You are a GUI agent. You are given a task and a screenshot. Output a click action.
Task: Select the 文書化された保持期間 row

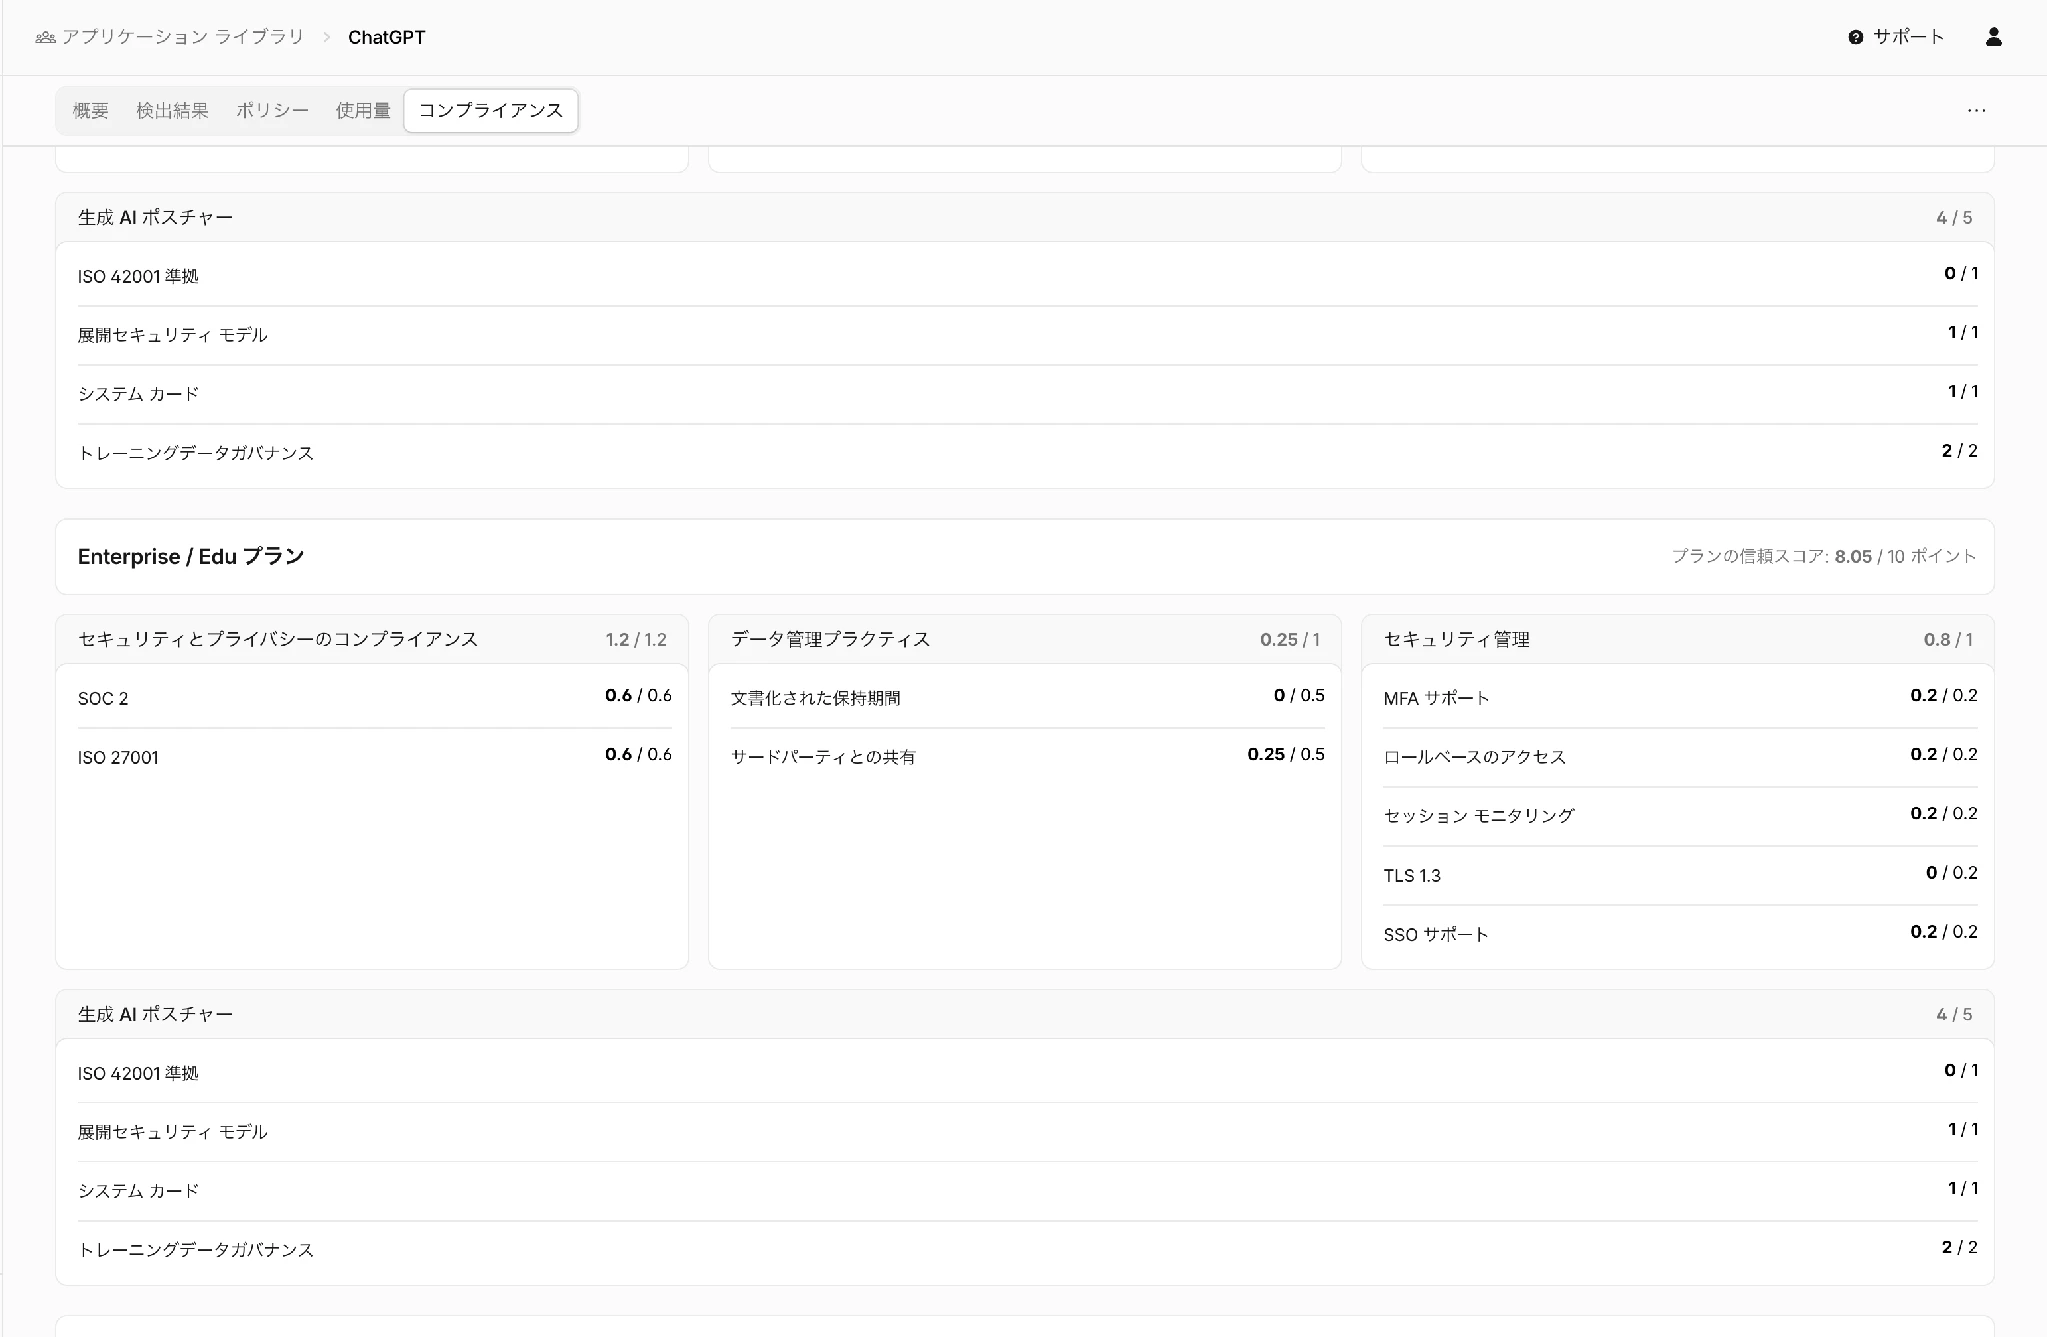pyautogui.click(x=1027, y=698)
